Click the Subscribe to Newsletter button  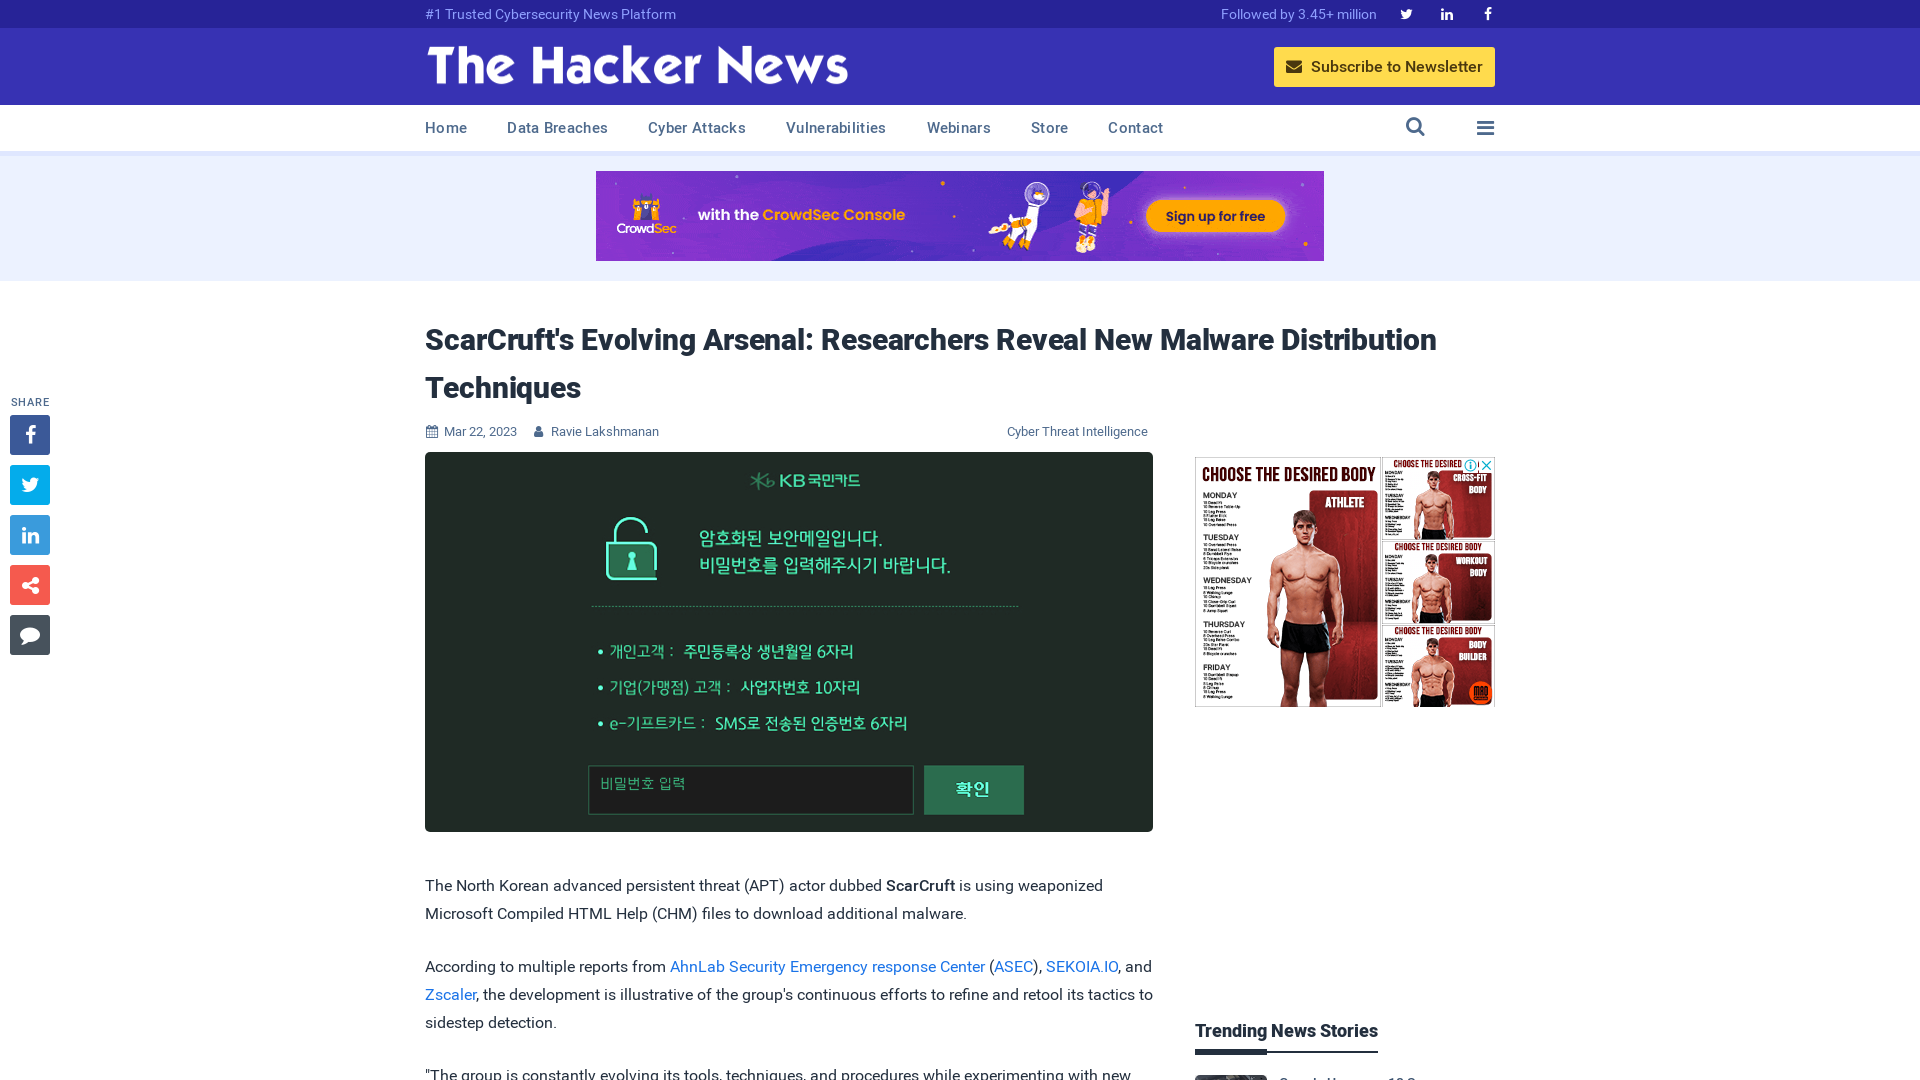click(1383, 66)
